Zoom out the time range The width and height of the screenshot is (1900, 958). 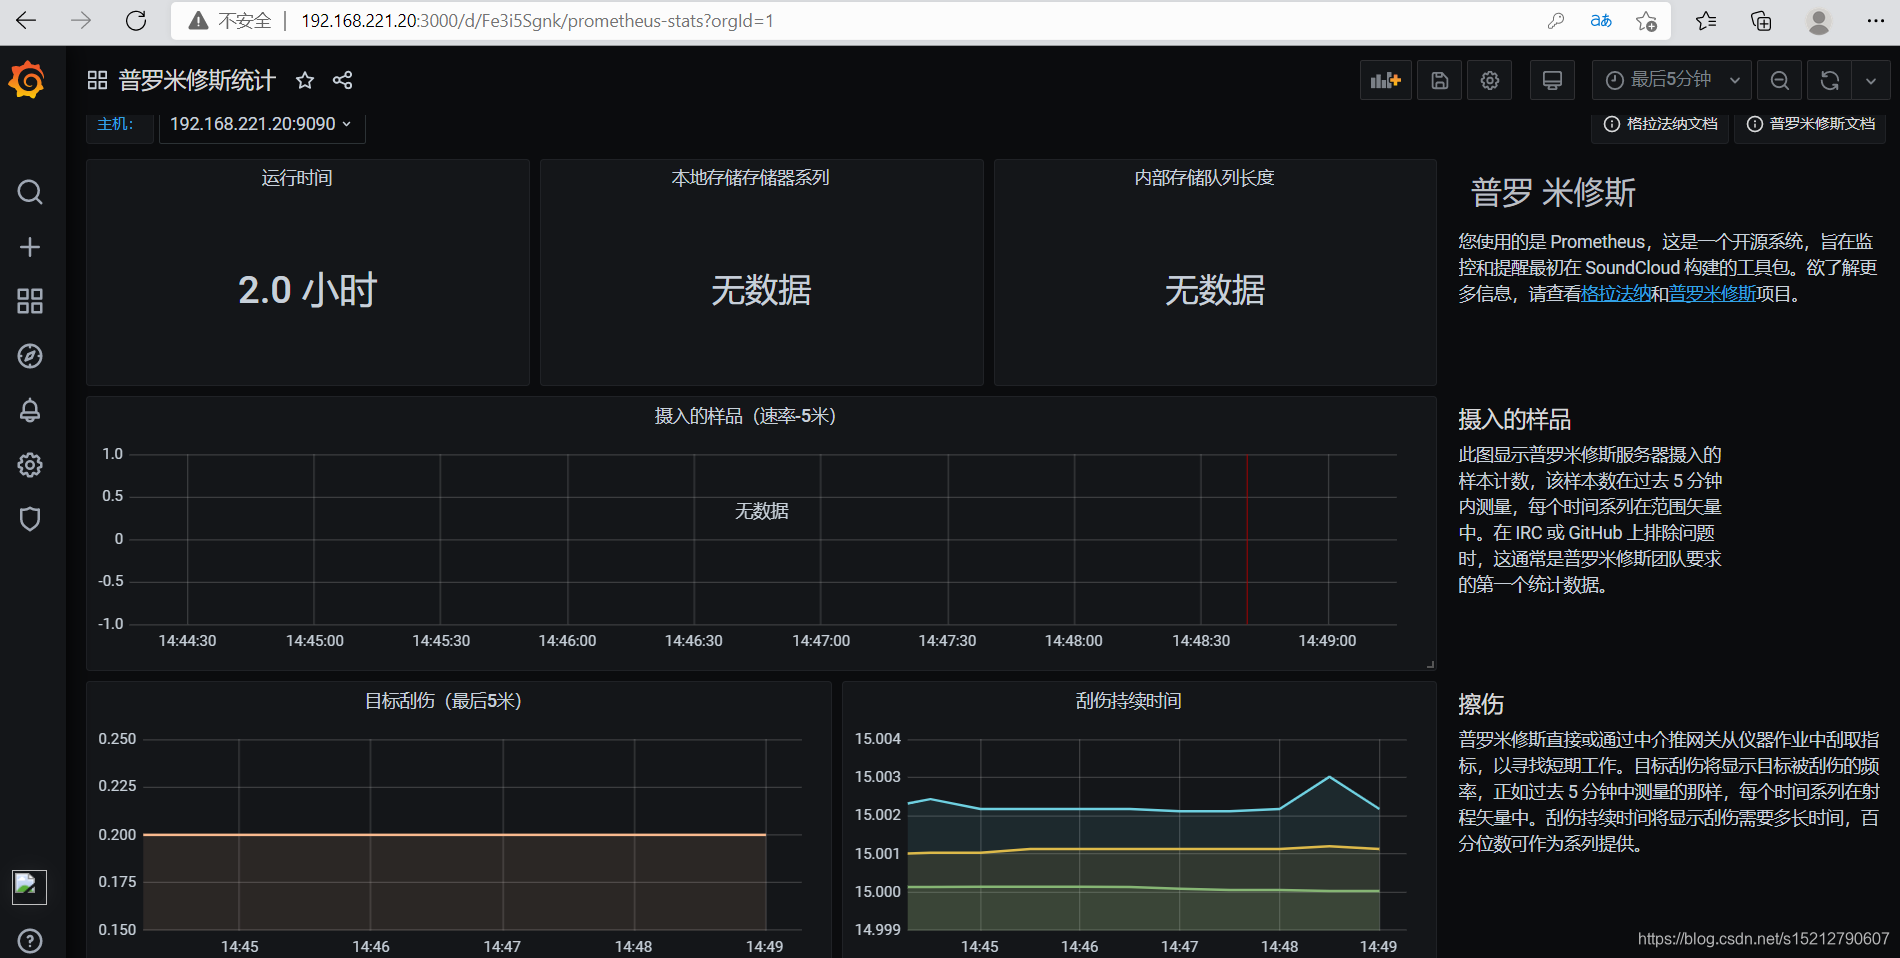pos(1780,80)
